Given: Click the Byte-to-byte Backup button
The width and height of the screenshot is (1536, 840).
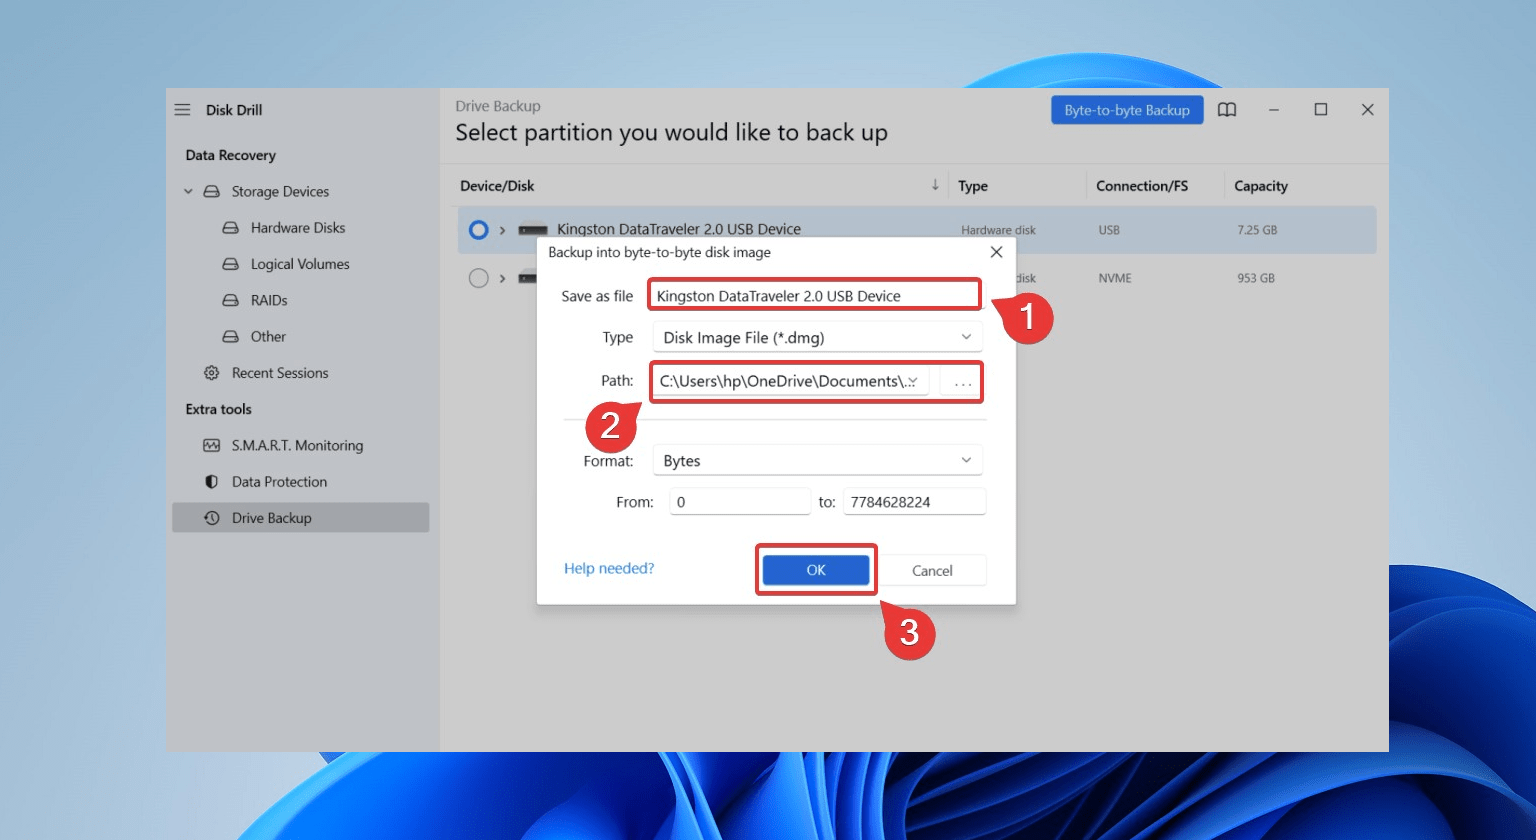Looking at the screenshot, I should (x=1127, y=110).
